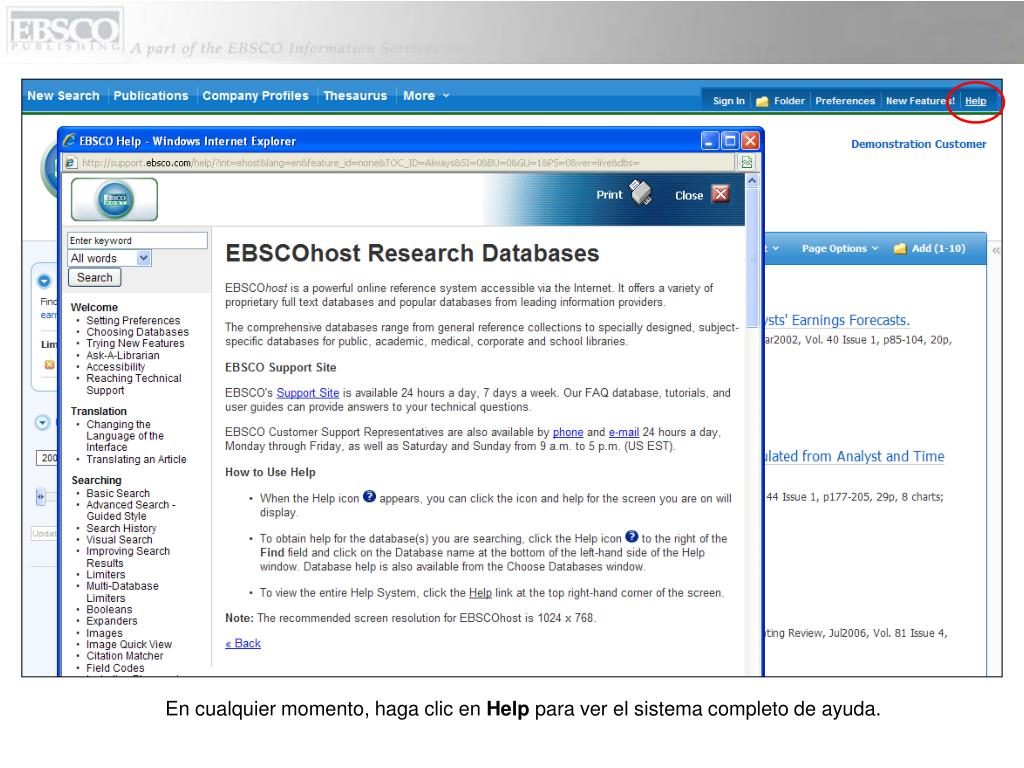Open Changing the Language of the Interface topic
Image resolution: width=1024 pixels, height=768 pixels.
tap(125, 436)
